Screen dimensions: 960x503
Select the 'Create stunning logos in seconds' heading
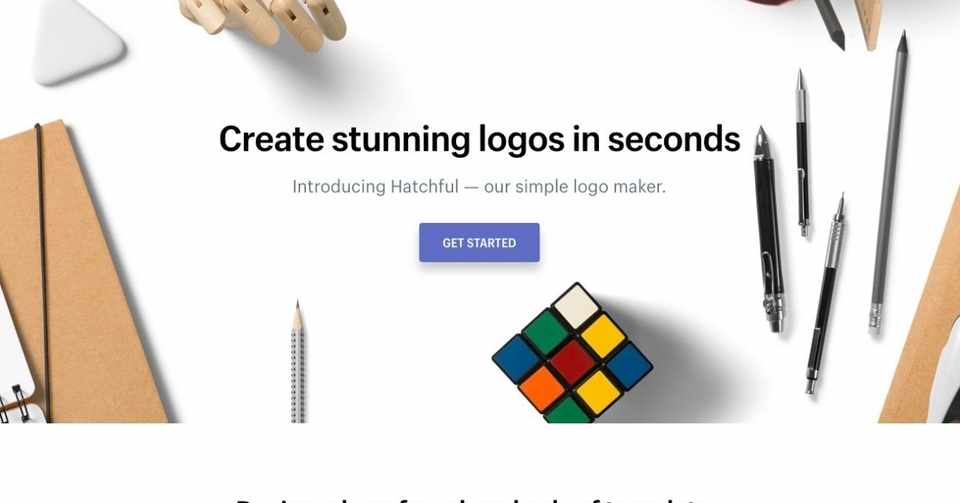click(479, 139)
